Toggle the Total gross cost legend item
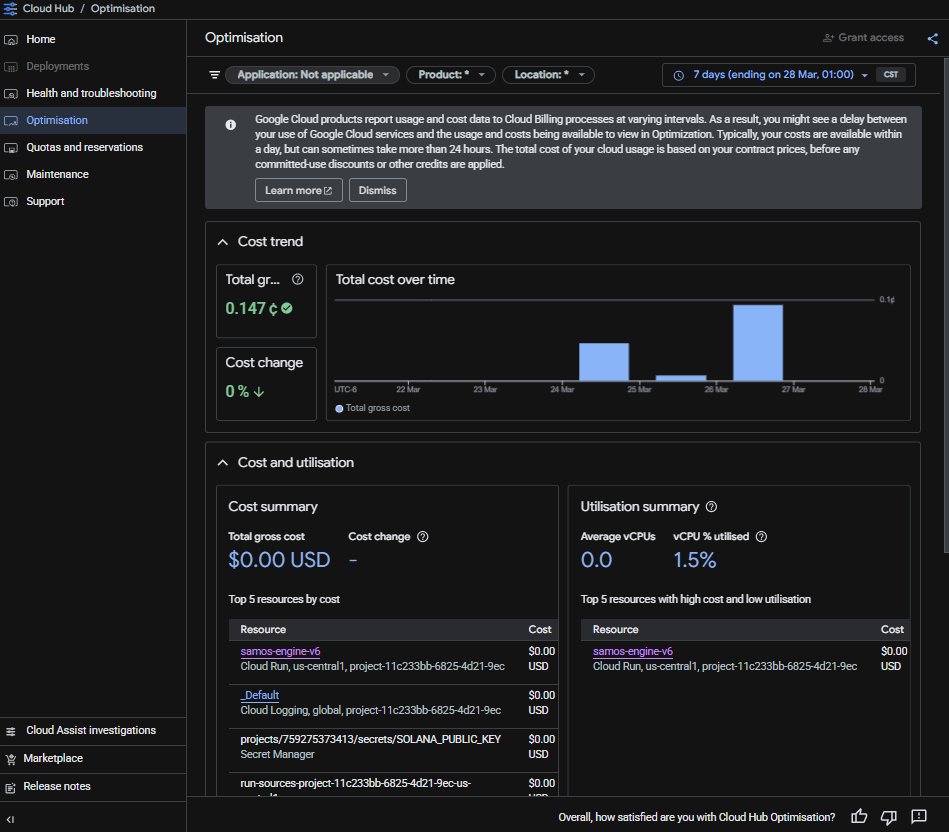949x832 pixels. pos(373,408)
